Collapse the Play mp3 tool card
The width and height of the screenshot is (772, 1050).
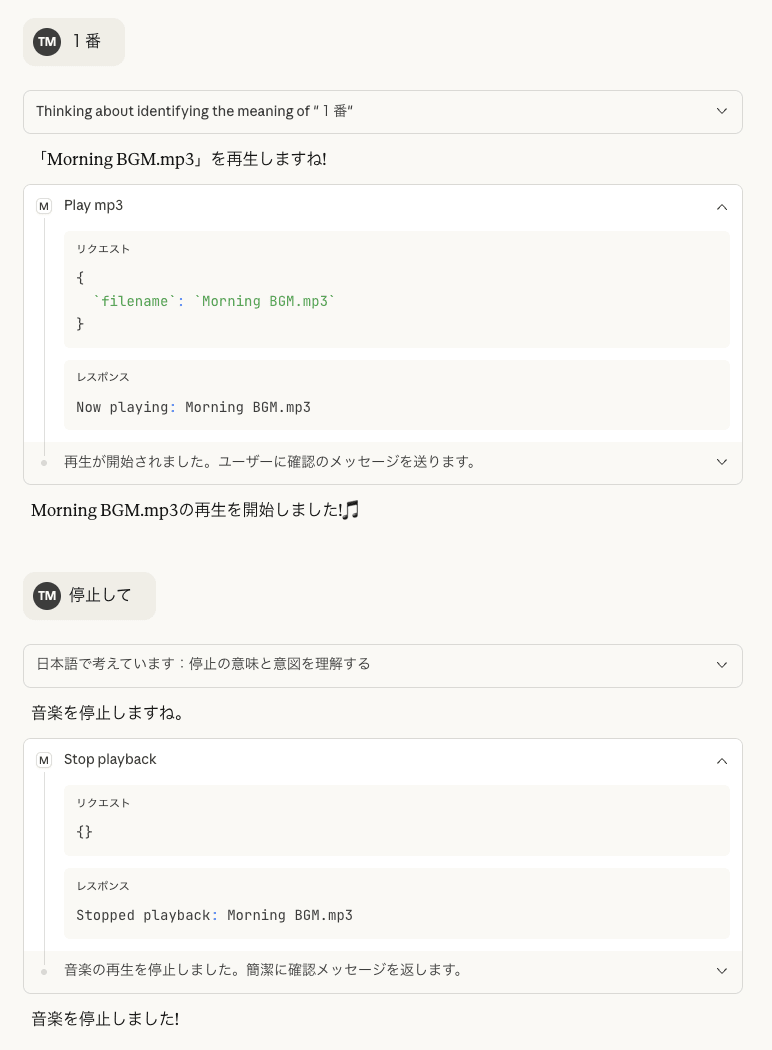722,207
